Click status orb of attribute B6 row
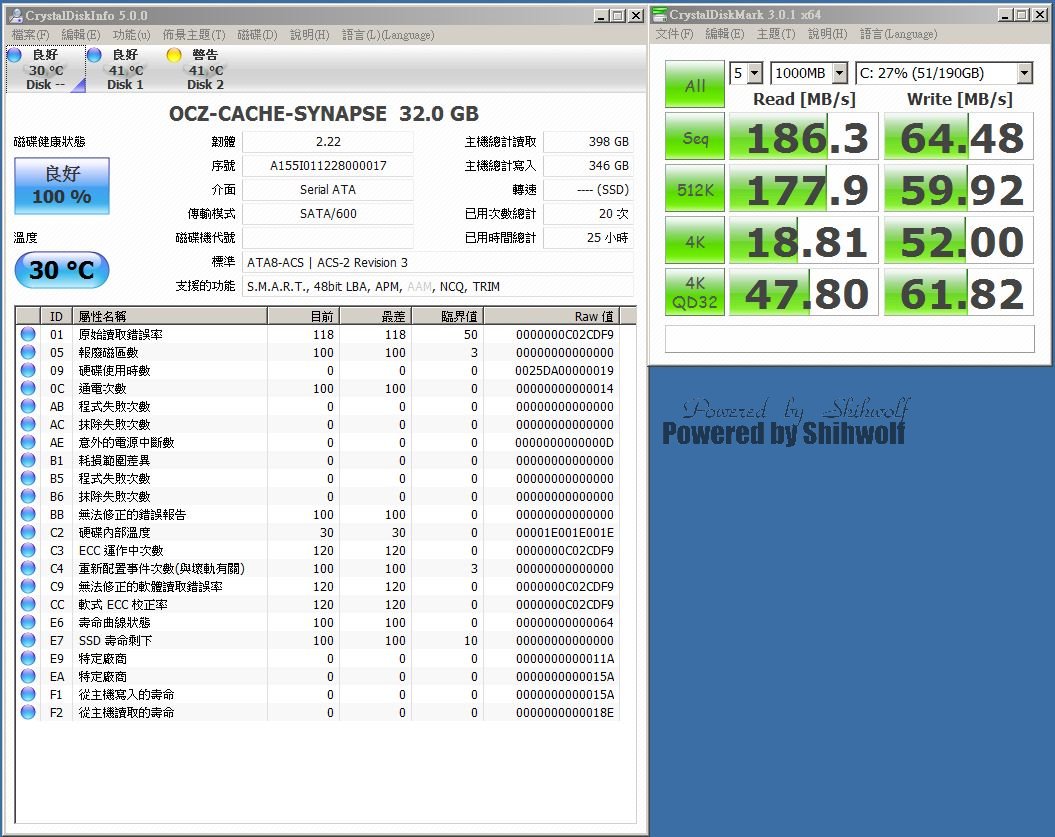The image size is (1055, 837). pos(28,496)
